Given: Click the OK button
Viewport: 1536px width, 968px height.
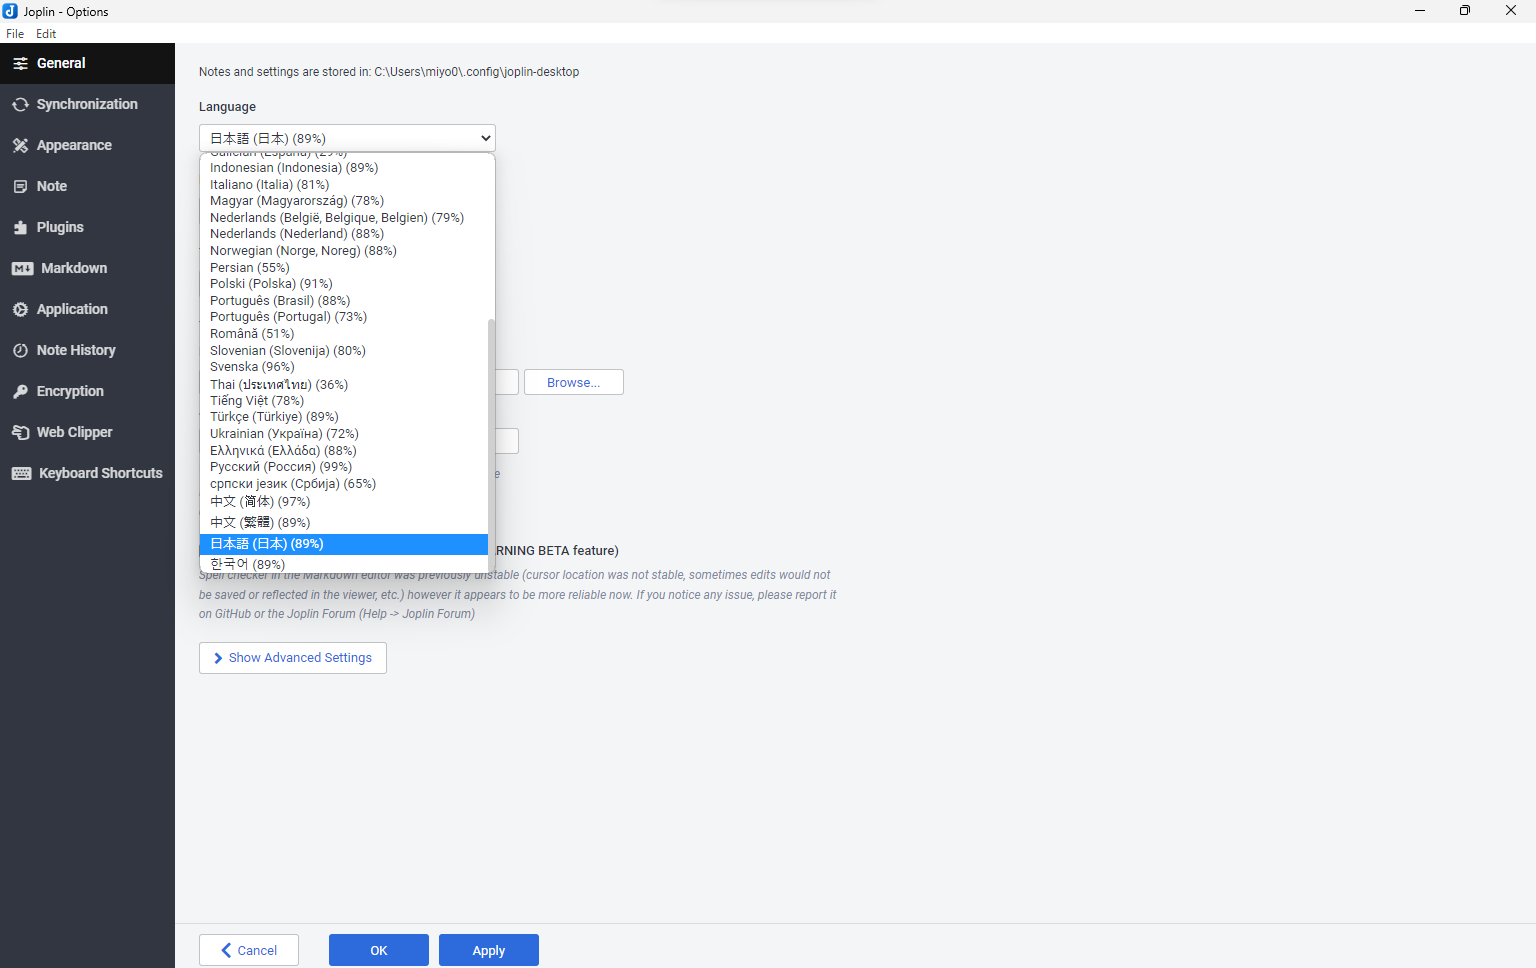Looking at the screenshot, I should 378,950.
